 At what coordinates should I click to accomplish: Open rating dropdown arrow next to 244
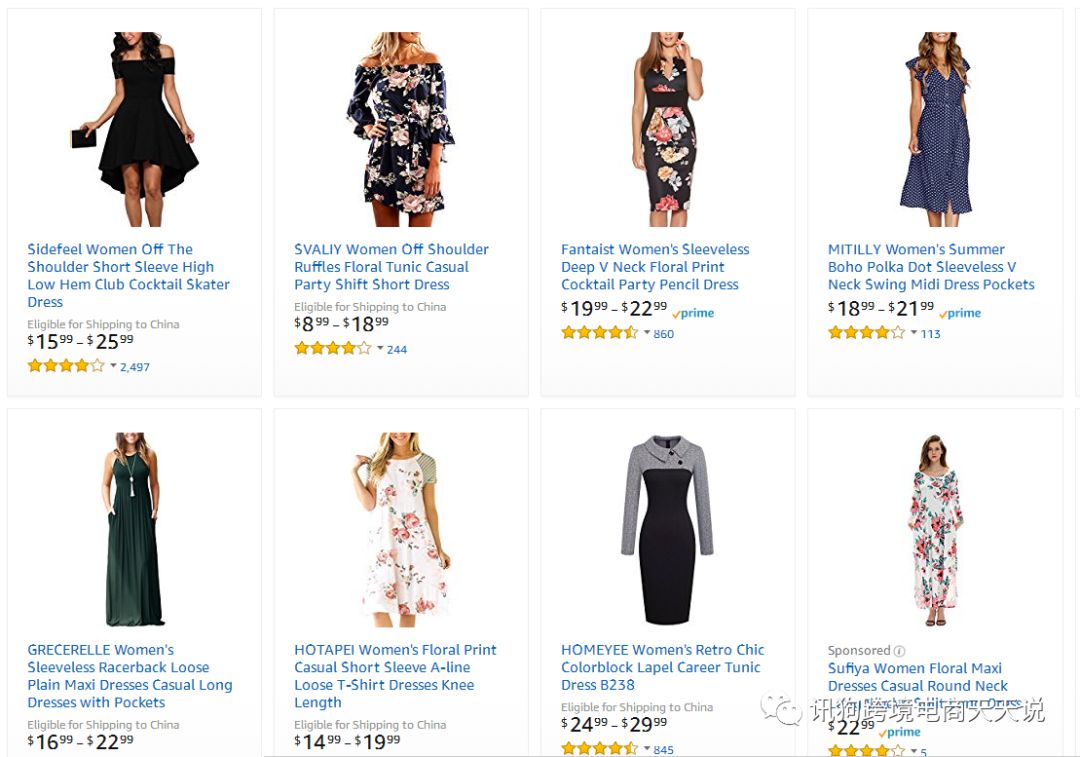click(380, 349)
